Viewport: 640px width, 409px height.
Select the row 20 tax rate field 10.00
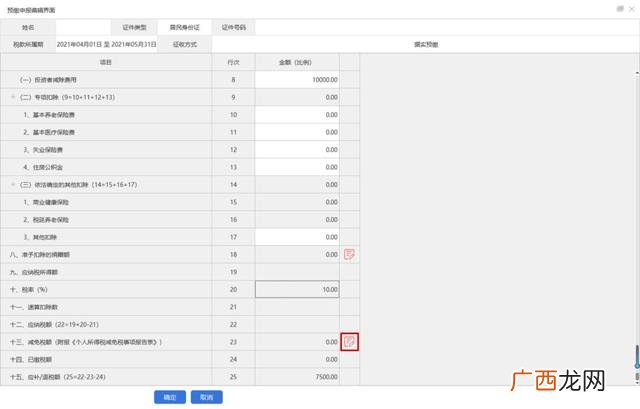point(297,289)
